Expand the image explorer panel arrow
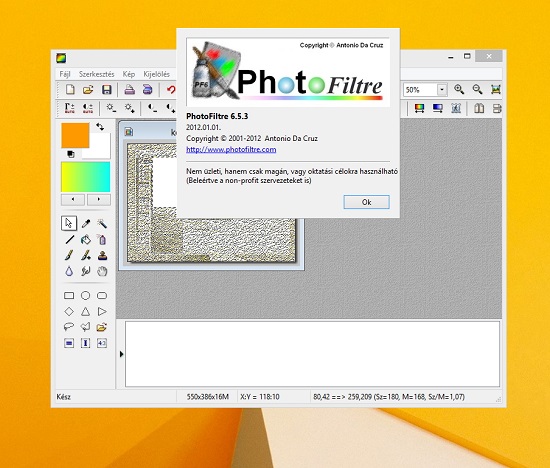This screenshot has width=550, height=468. coord(121,354)
